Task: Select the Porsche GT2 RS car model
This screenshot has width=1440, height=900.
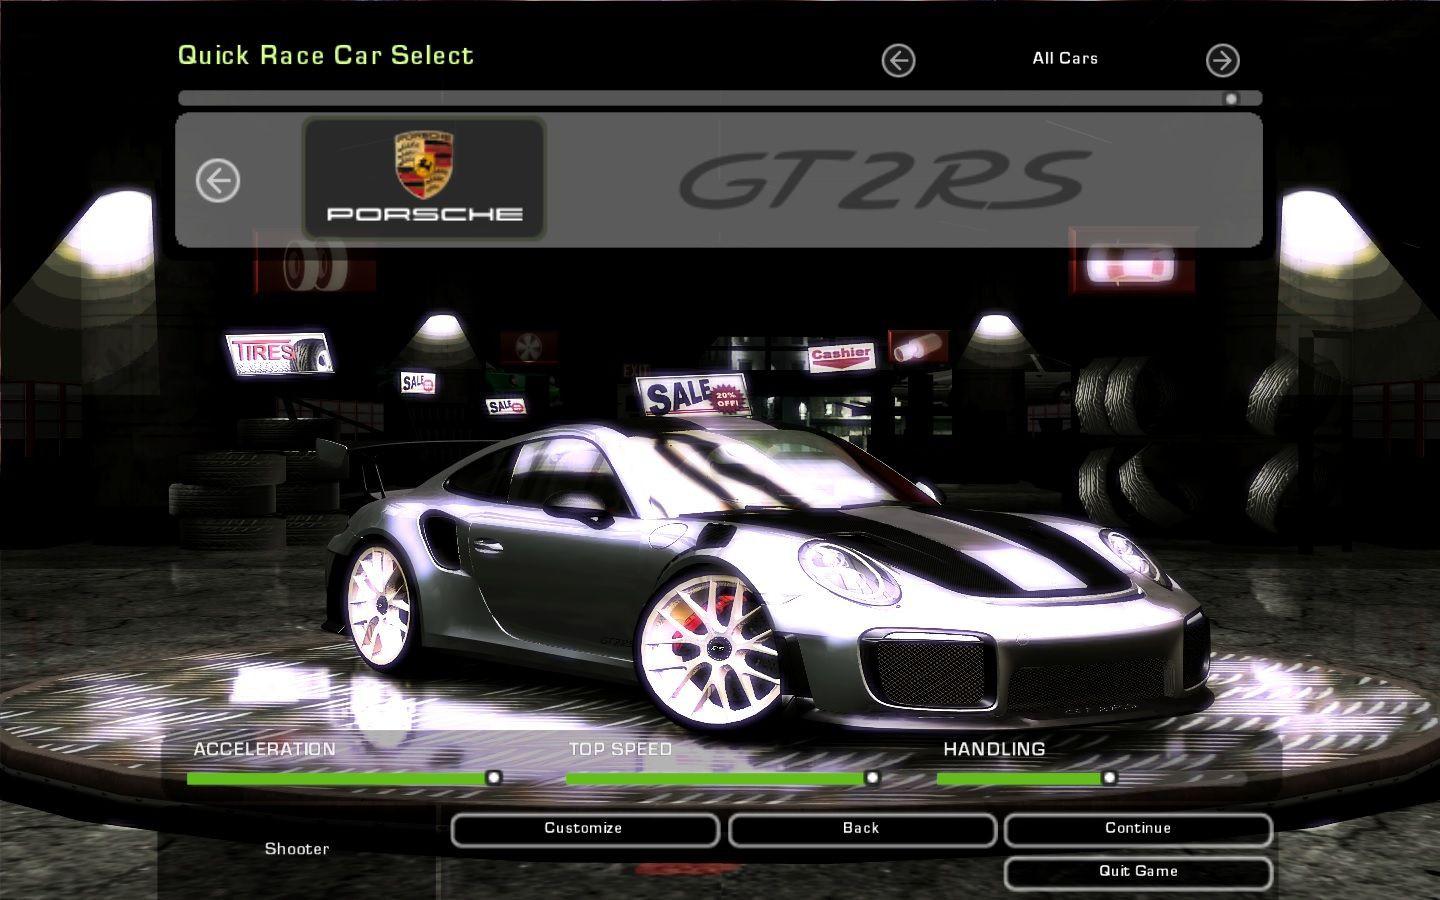Action: [x=768, y=580]
